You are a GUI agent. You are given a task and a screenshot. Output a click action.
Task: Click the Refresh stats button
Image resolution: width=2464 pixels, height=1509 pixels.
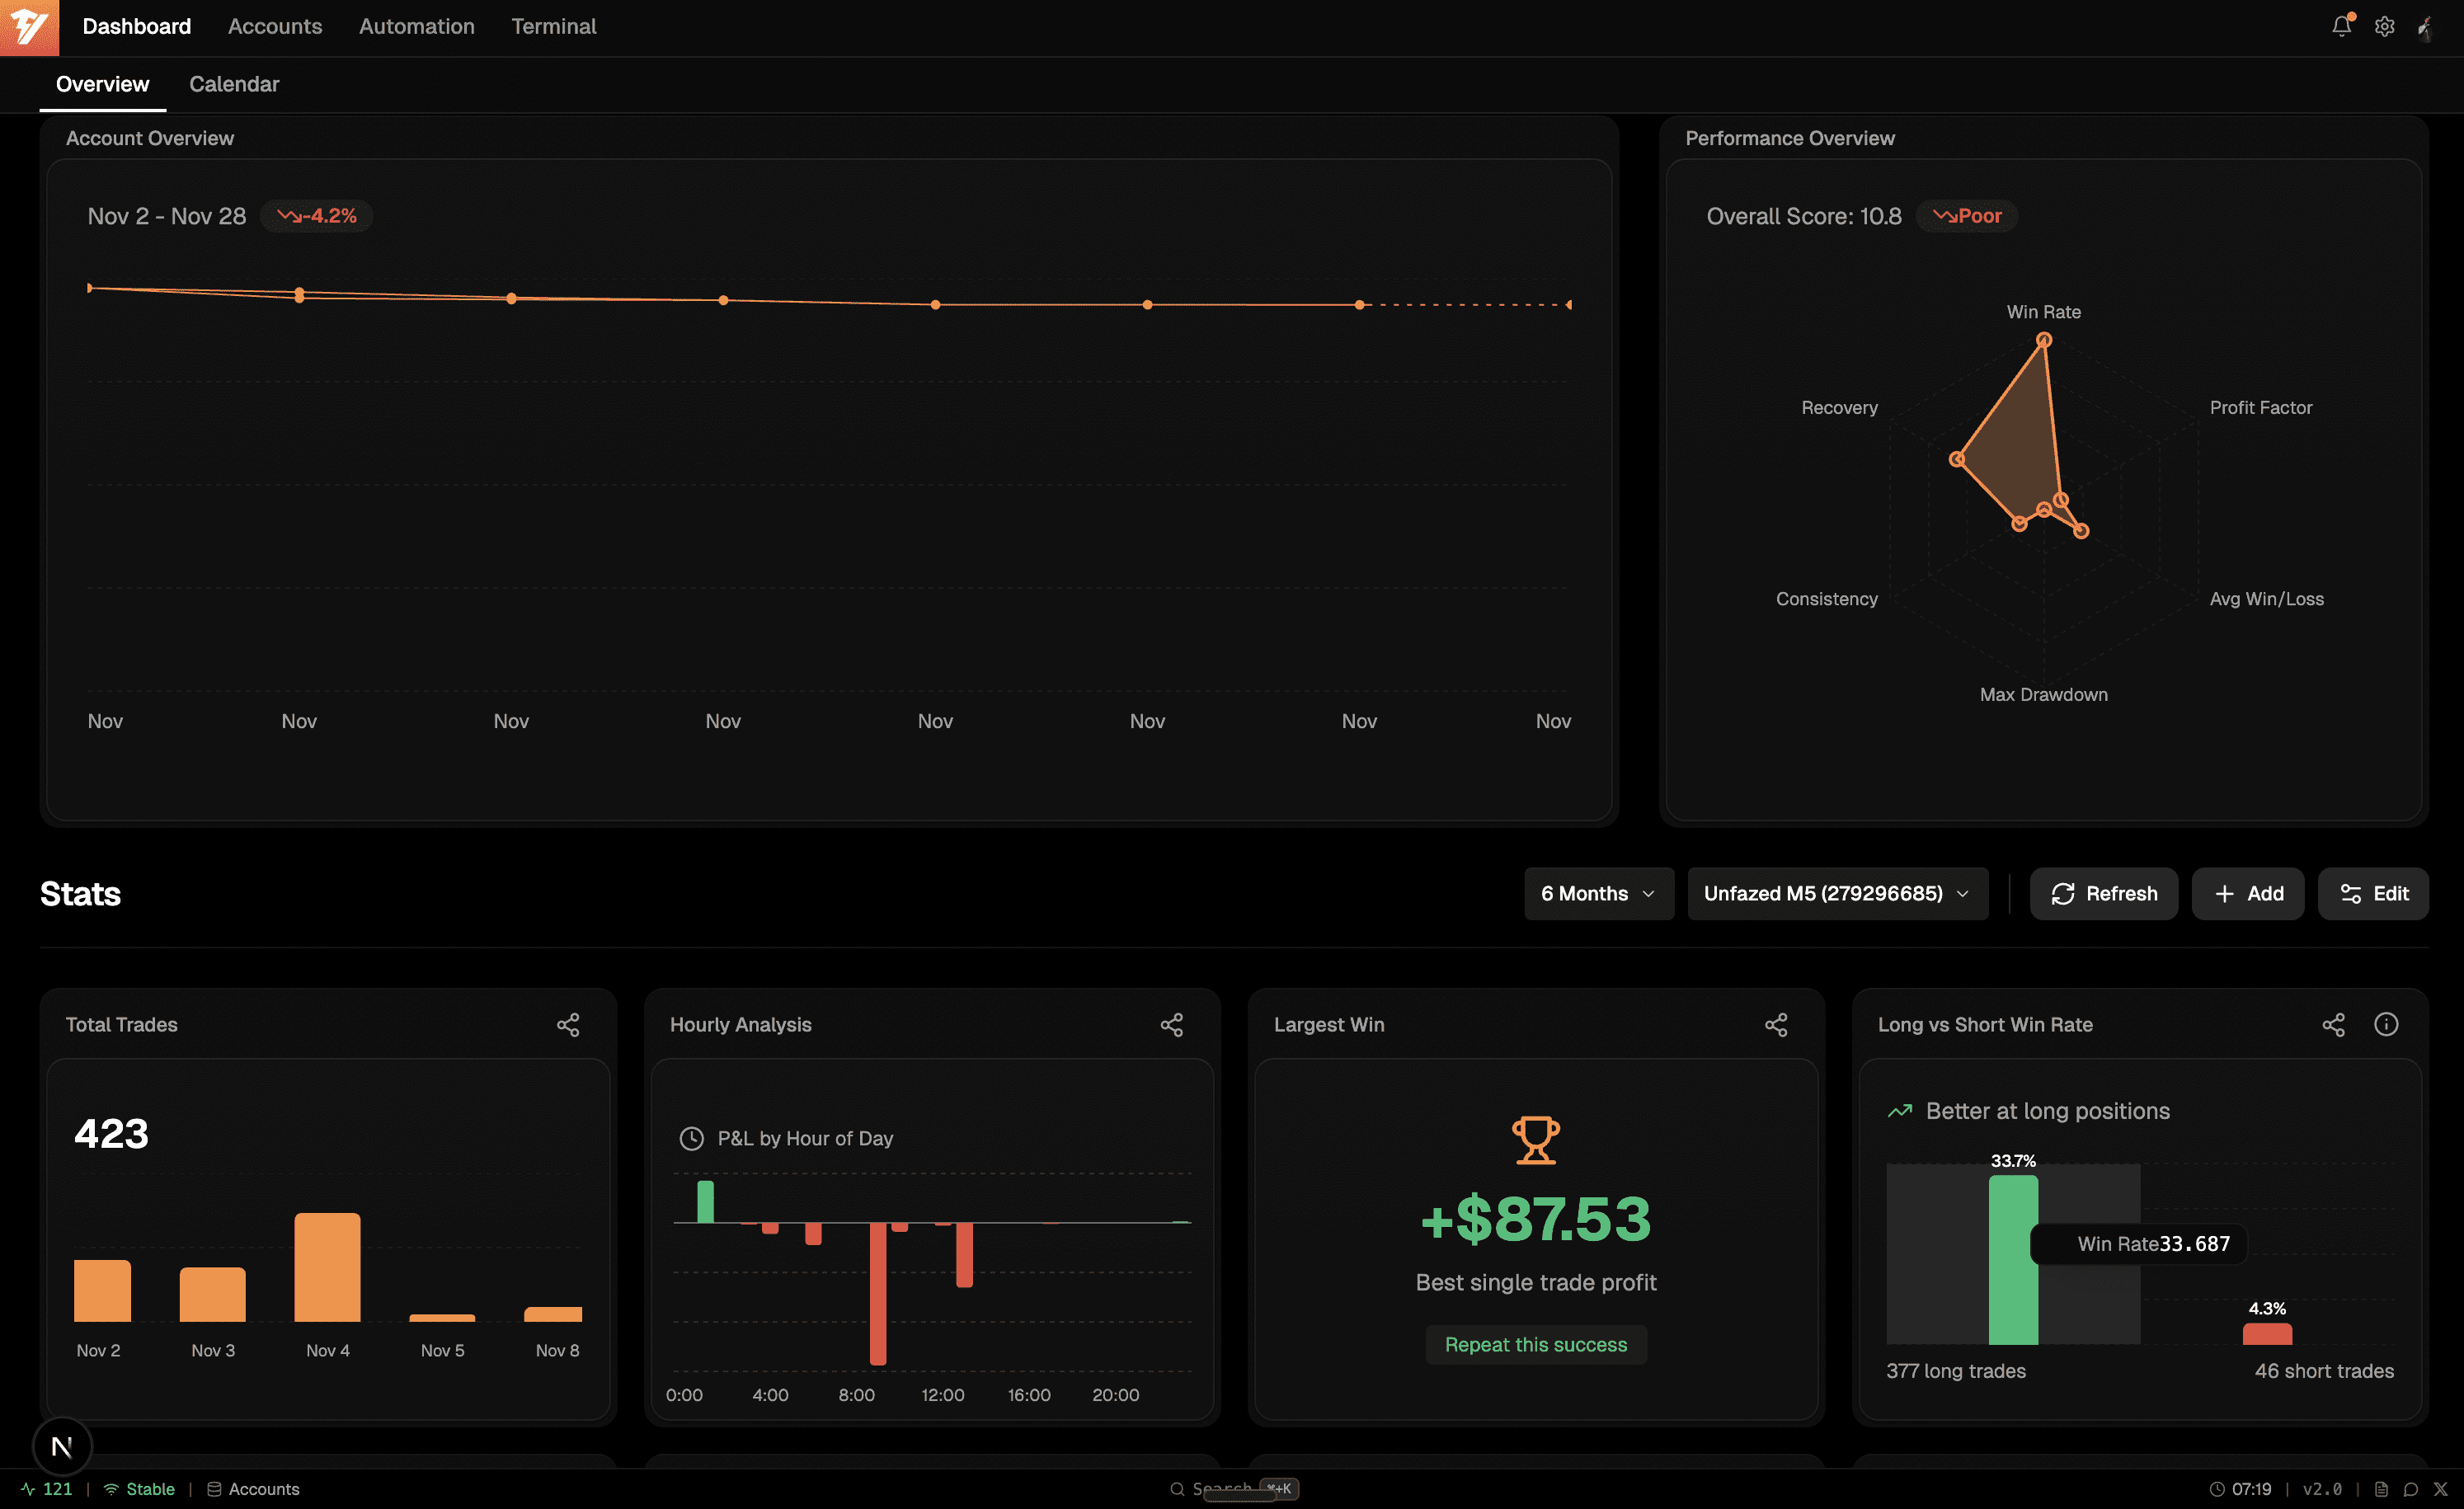(2103, 893)
